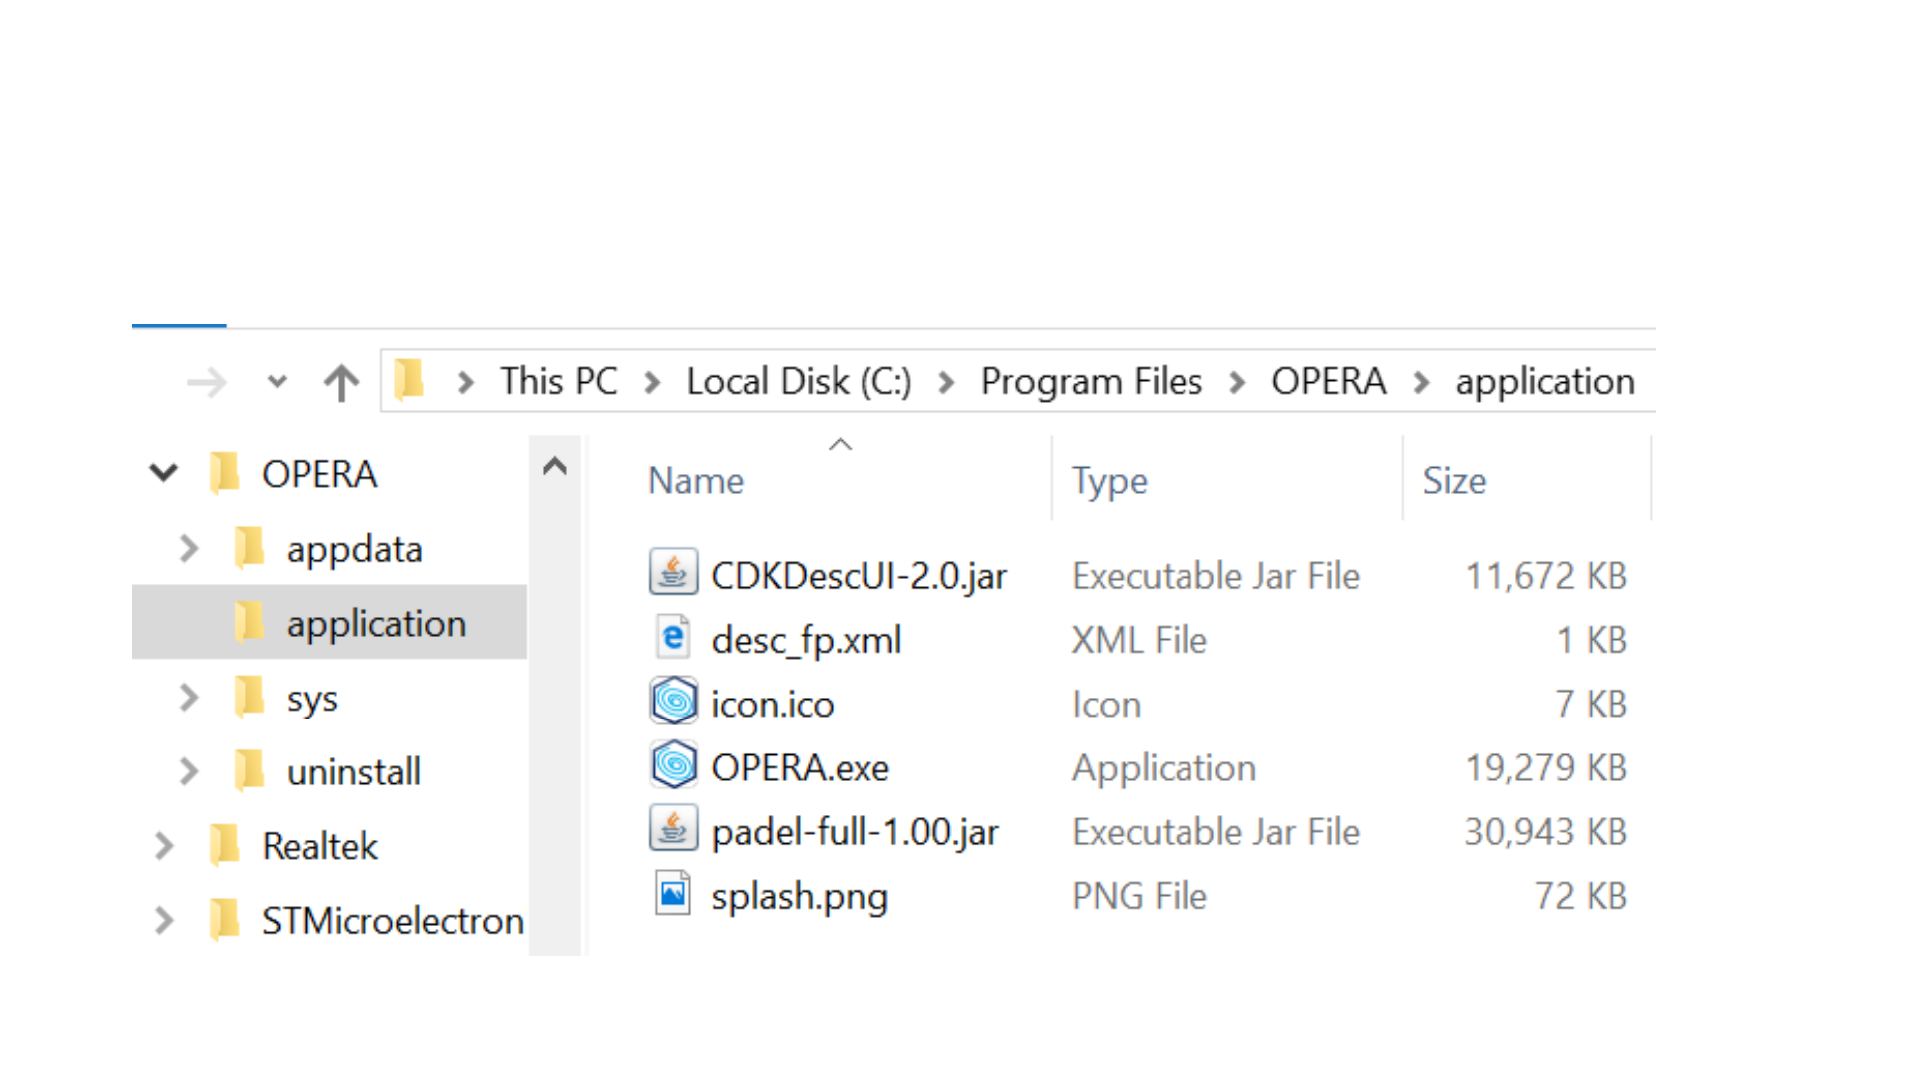The image size is (1920, 1080).
Task: Click the desc_fp.xml file icon
Action: pos(674,638)
